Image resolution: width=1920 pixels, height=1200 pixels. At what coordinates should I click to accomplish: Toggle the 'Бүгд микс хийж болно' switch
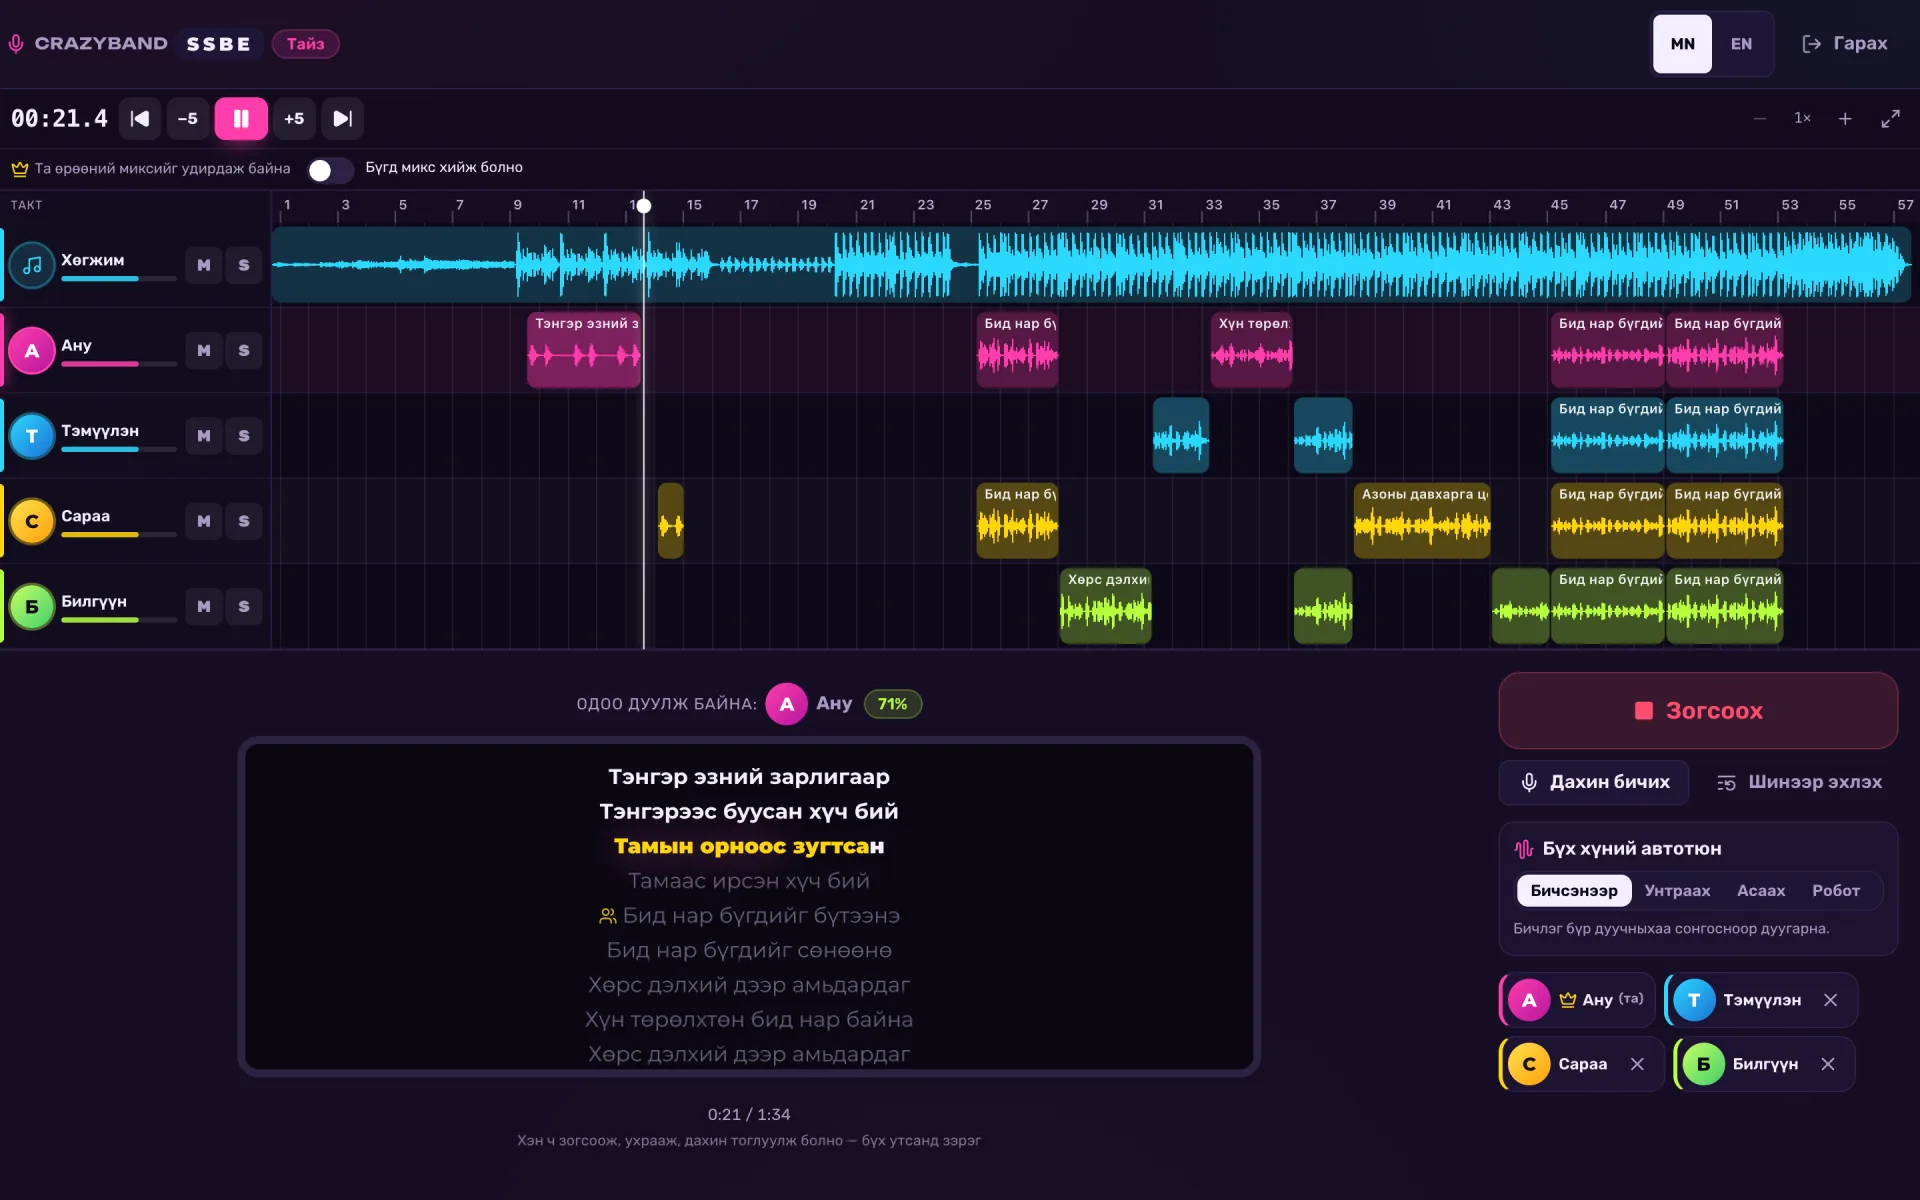[x=331, y=170]
